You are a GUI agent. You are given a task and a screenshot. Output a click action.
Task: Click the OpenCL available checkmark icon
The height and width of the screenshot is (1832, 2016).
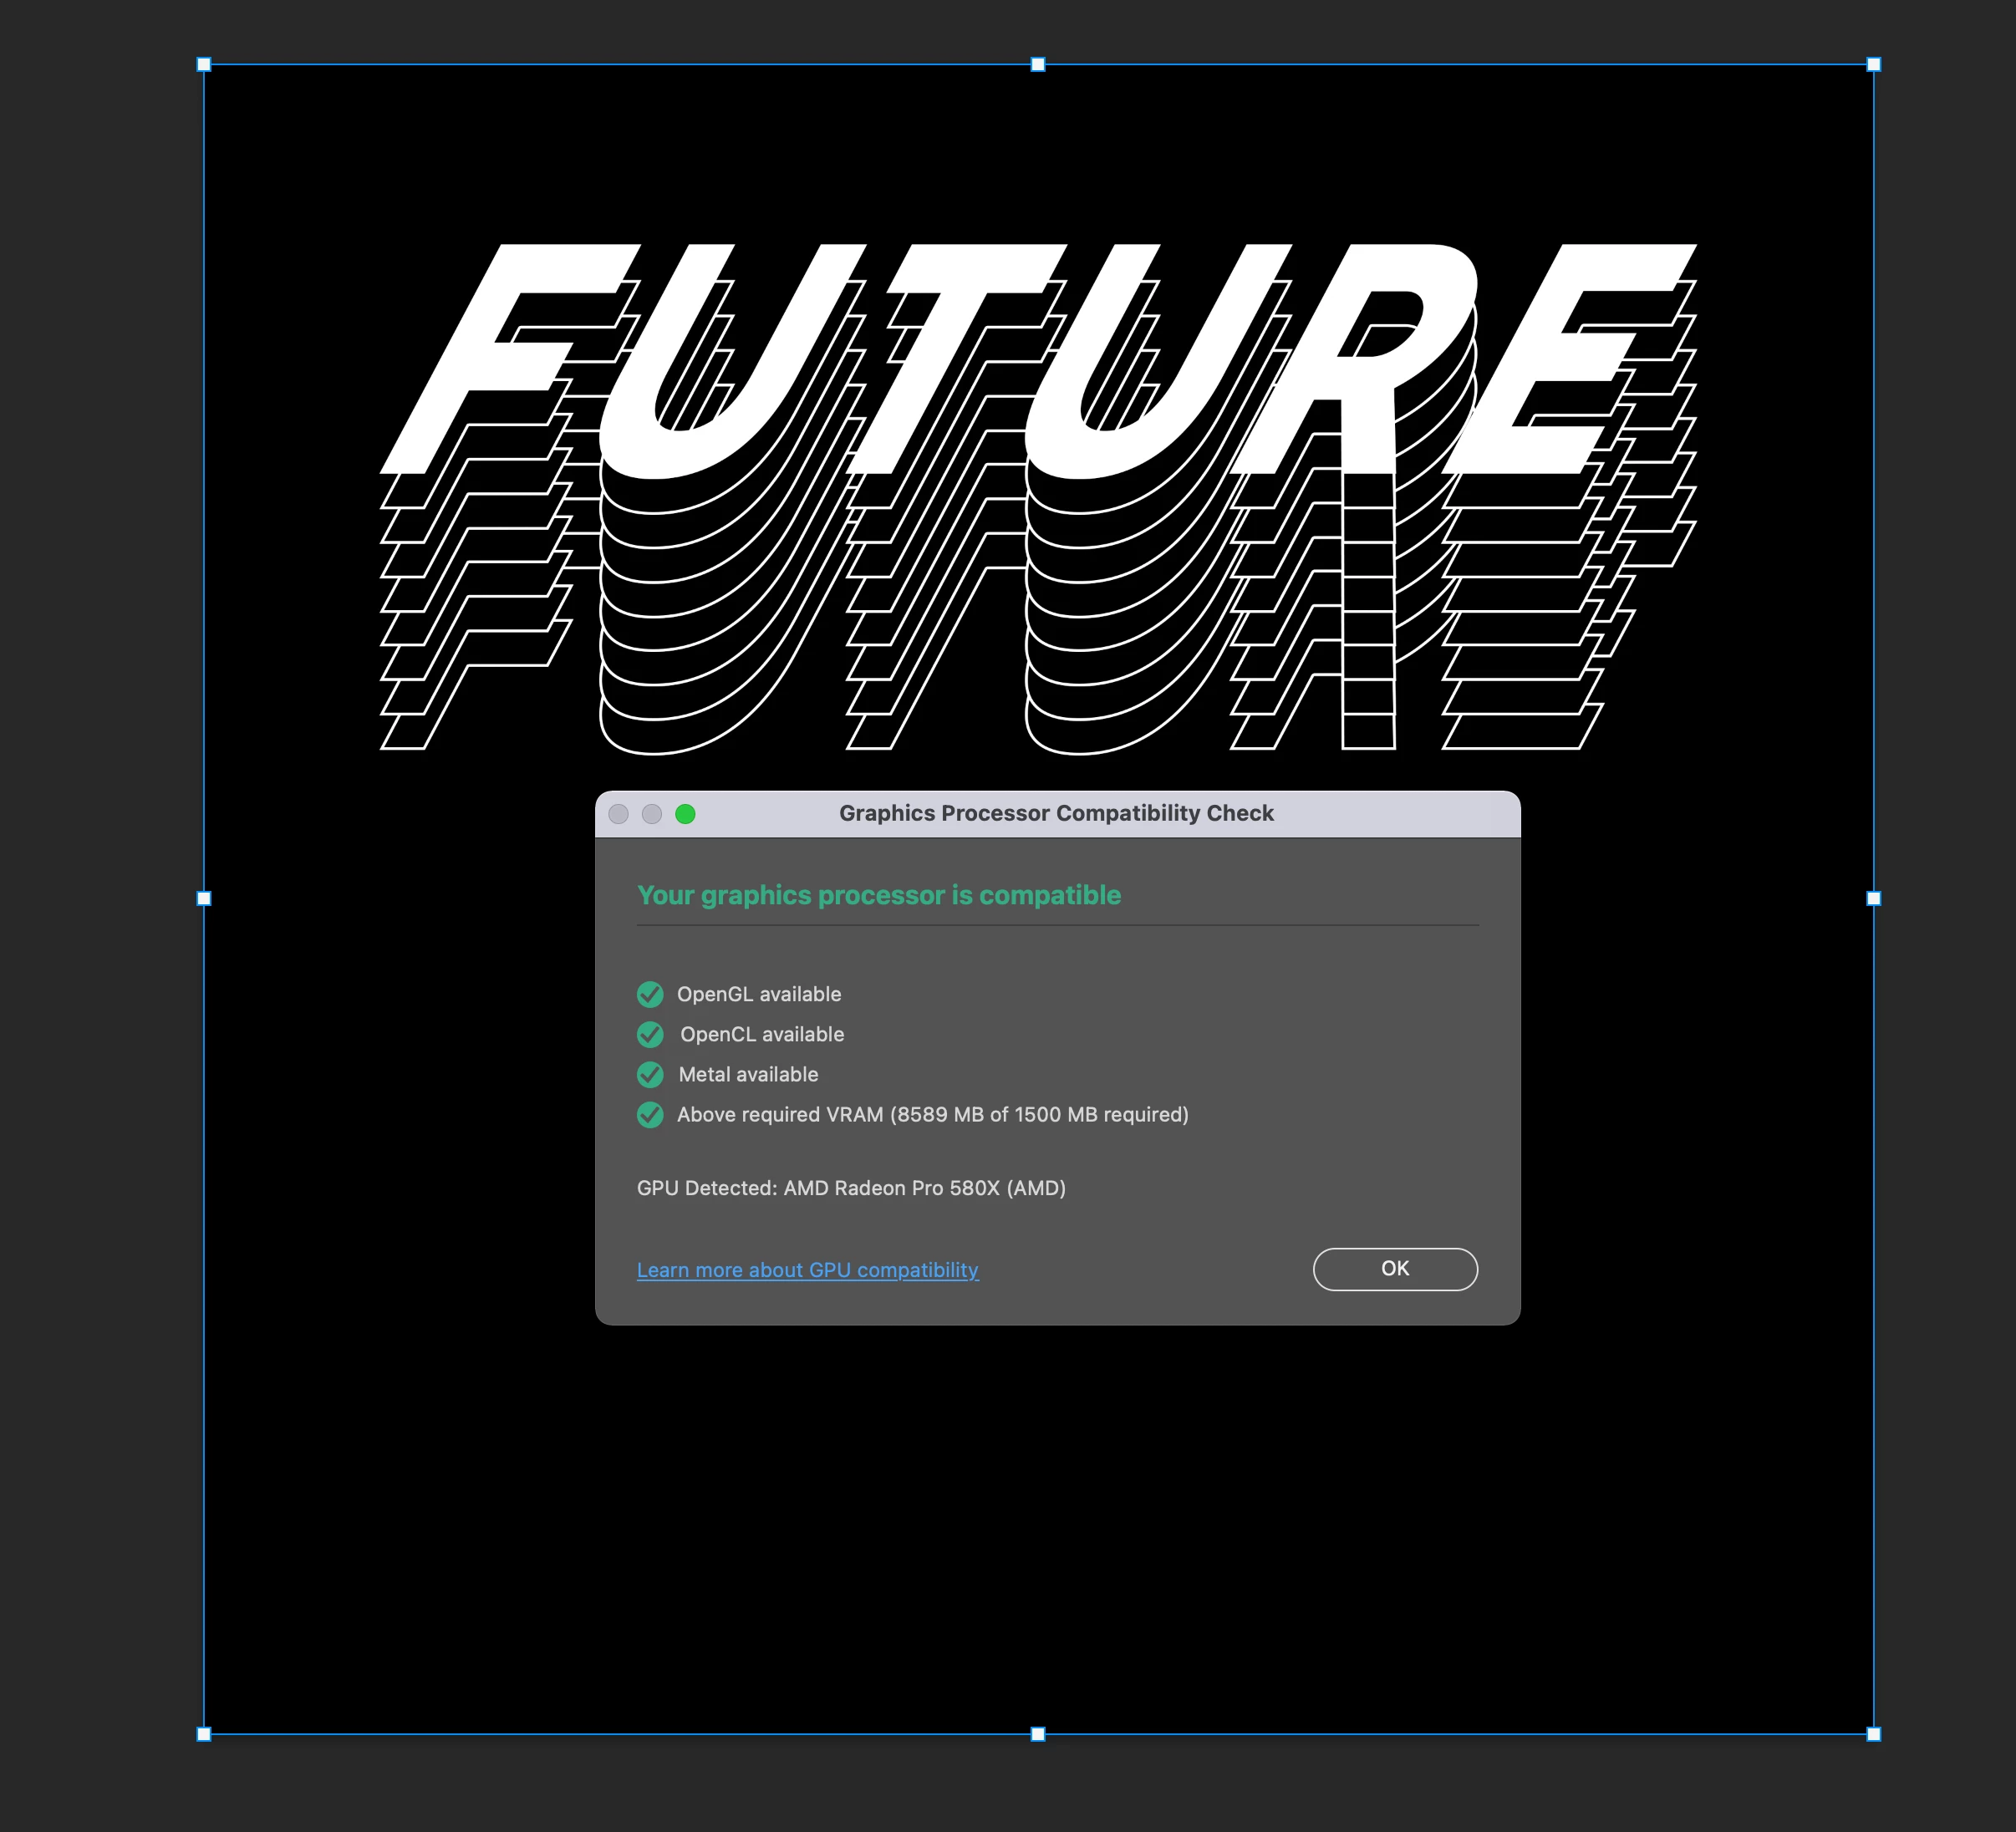click(x=650, y=1034)
